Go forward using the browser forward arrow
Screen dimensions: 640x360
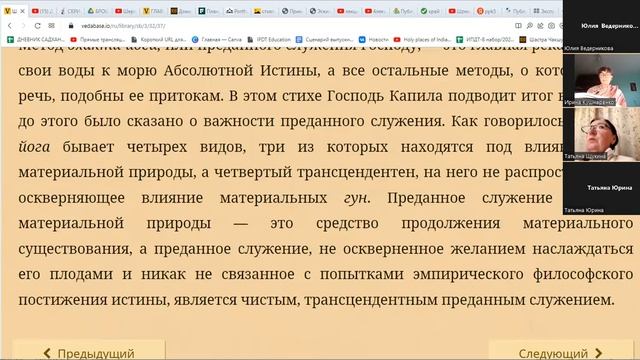[23, 26]
